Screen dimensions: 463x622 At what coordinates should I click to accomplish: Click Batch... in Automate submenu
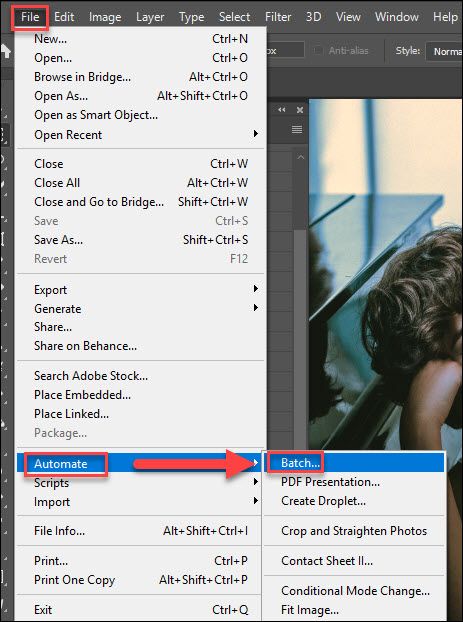(x=354, y=463)
